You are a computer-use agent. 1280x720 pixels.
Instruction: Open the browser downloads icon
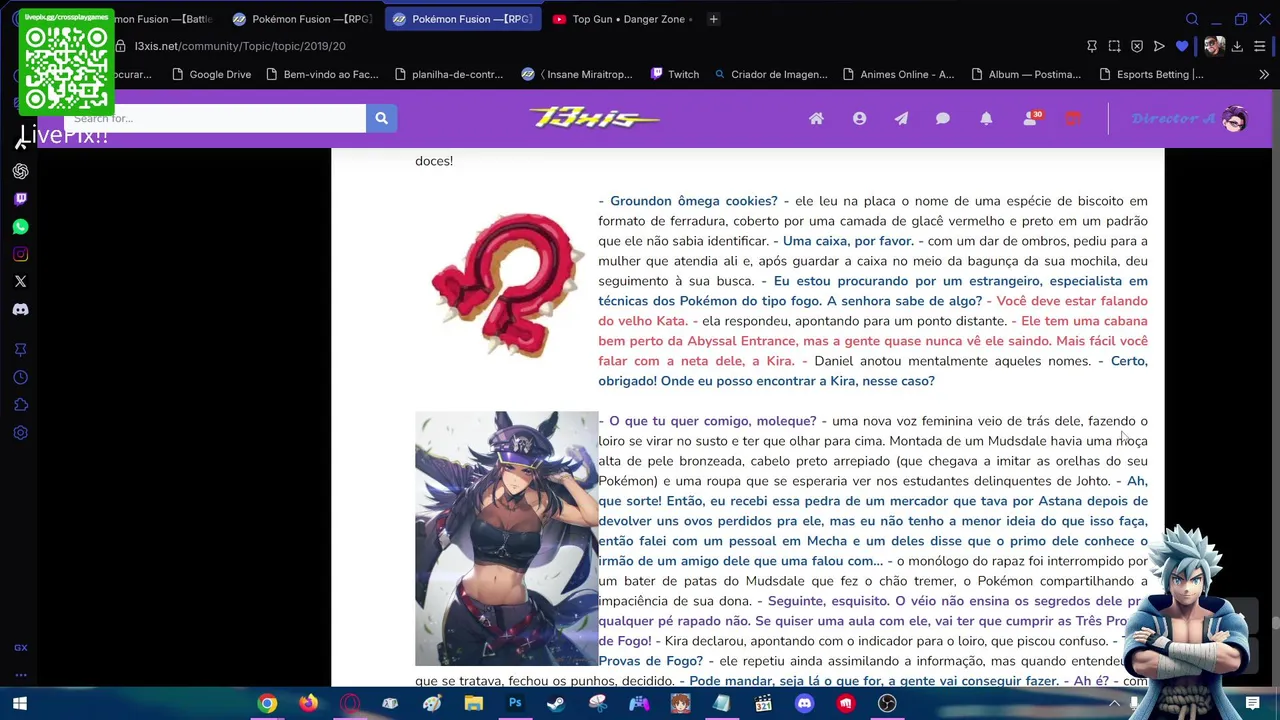tap(1237, 46)
